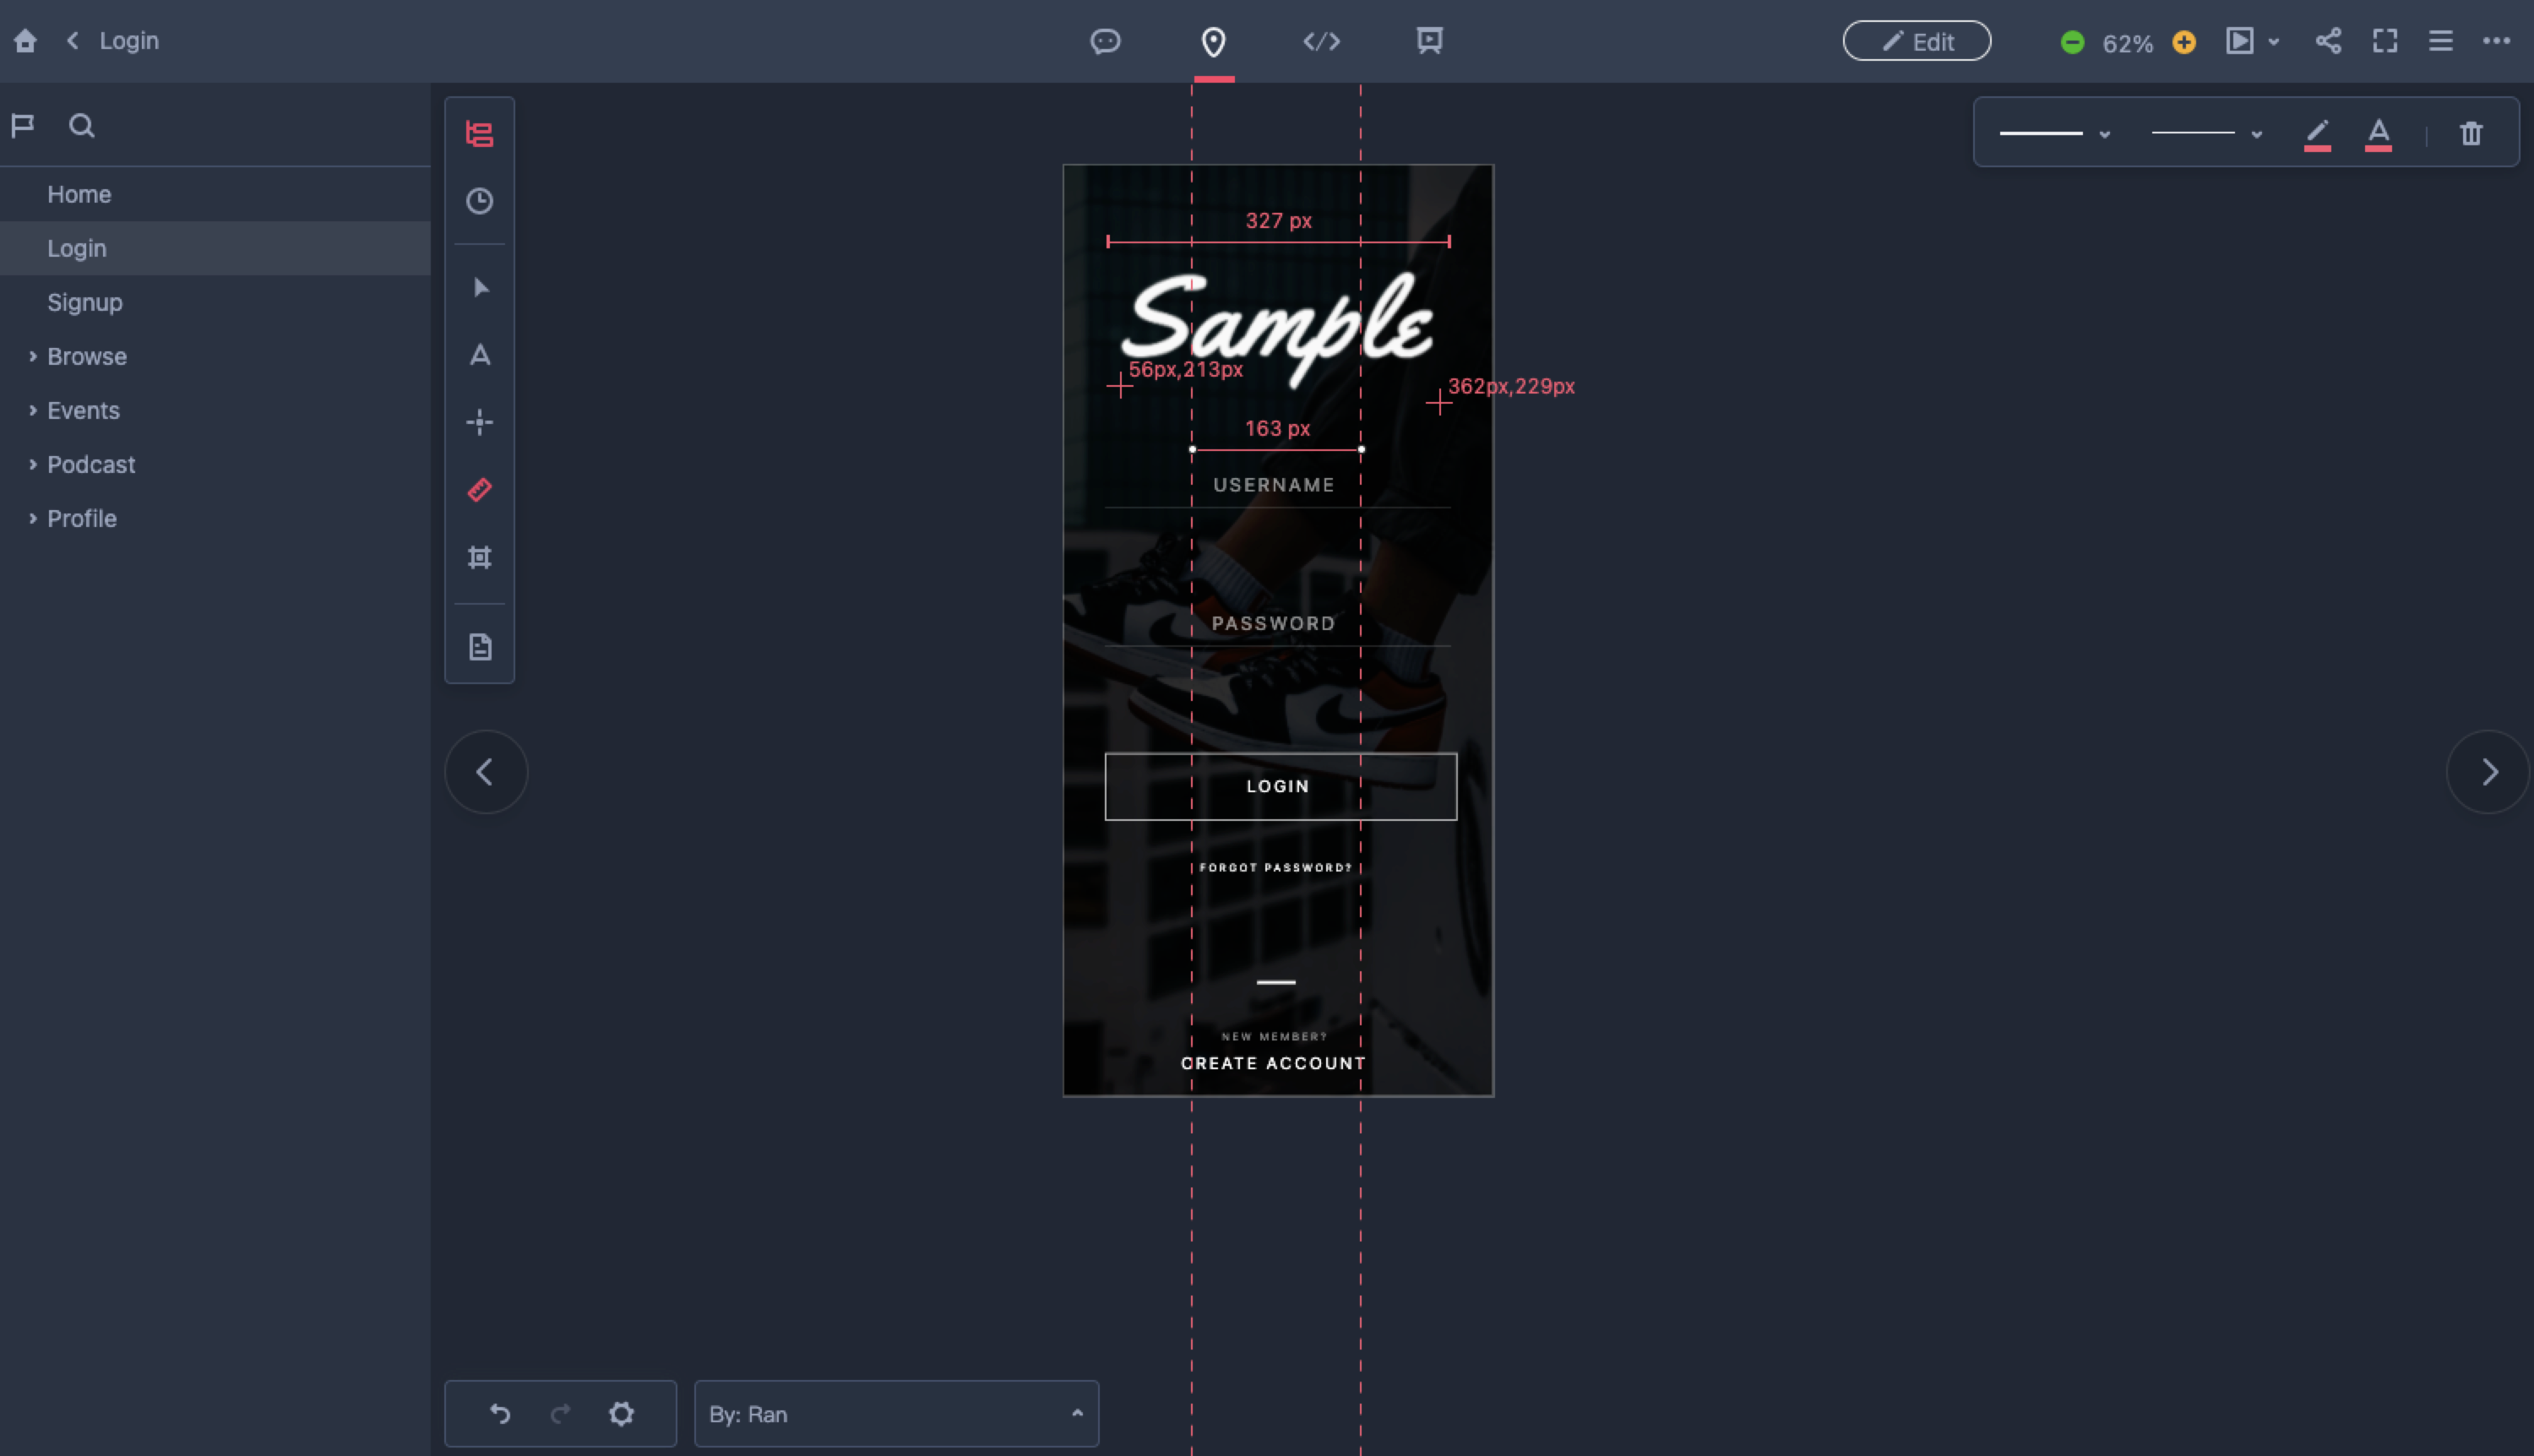Search screens with the magnifier icon
2534x1456 pixels.
tap(81, 125)
